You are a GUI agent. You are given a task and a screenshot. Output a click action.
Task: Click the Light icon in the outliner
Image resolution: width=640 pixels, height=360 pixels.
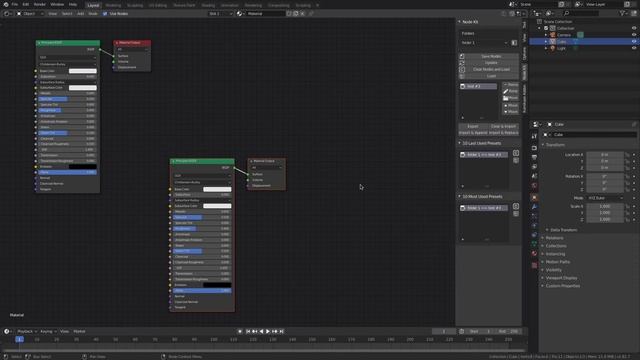tap(553, 48)
